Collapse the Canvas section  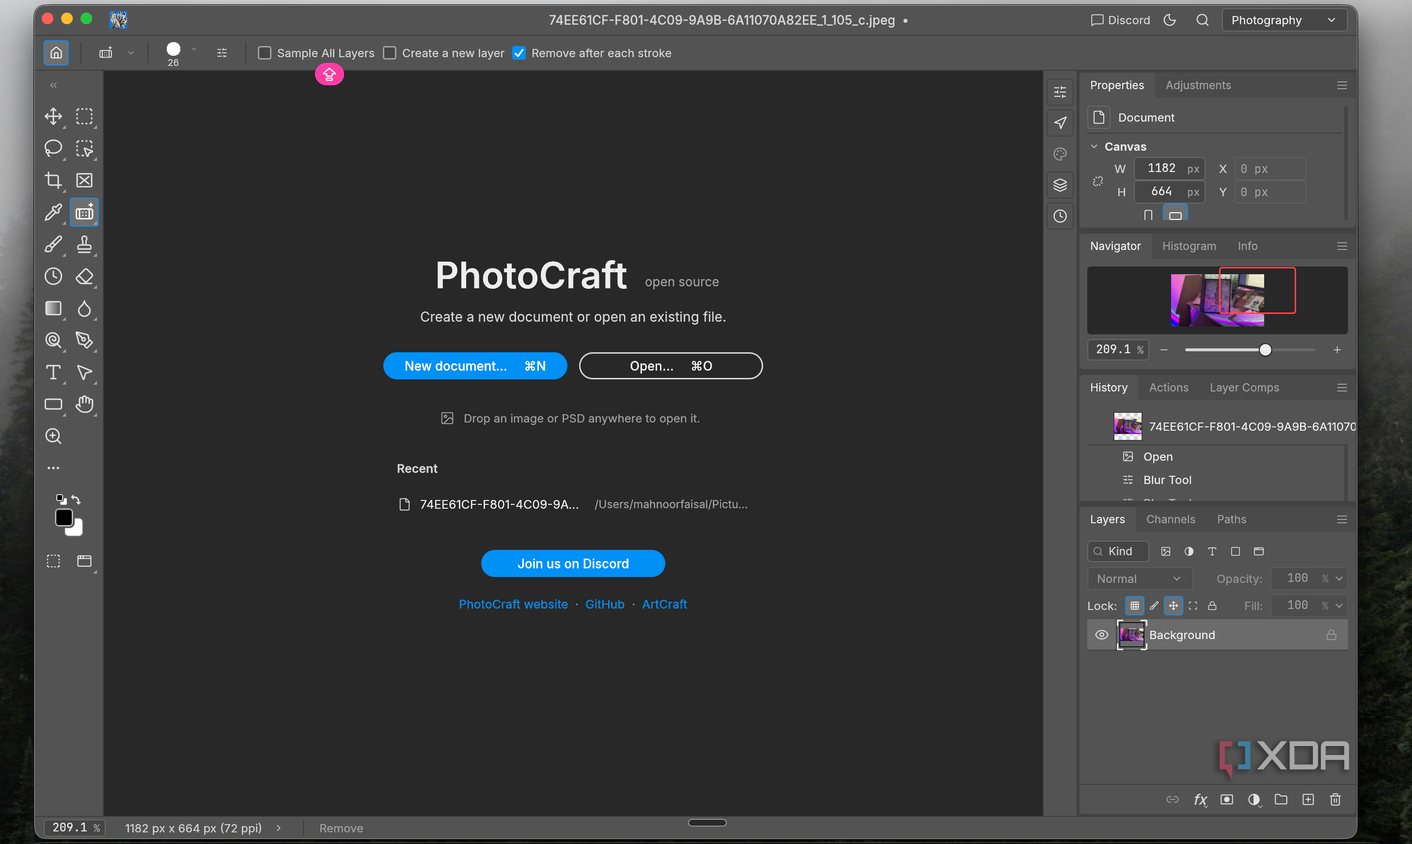(x=1094, y=147)
